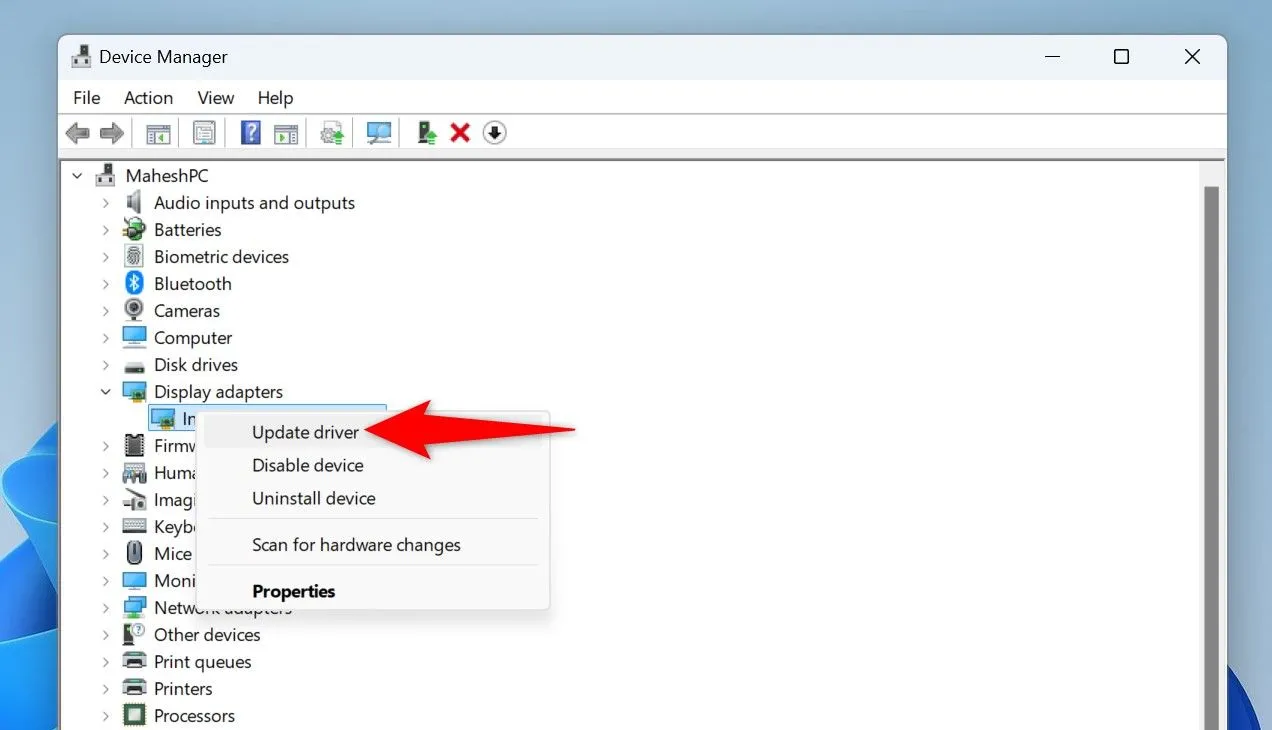Screen dimensions: 1272x730
Task: Expand Audio inputs and outputs chevron
Action: click(x=106, y=203)
